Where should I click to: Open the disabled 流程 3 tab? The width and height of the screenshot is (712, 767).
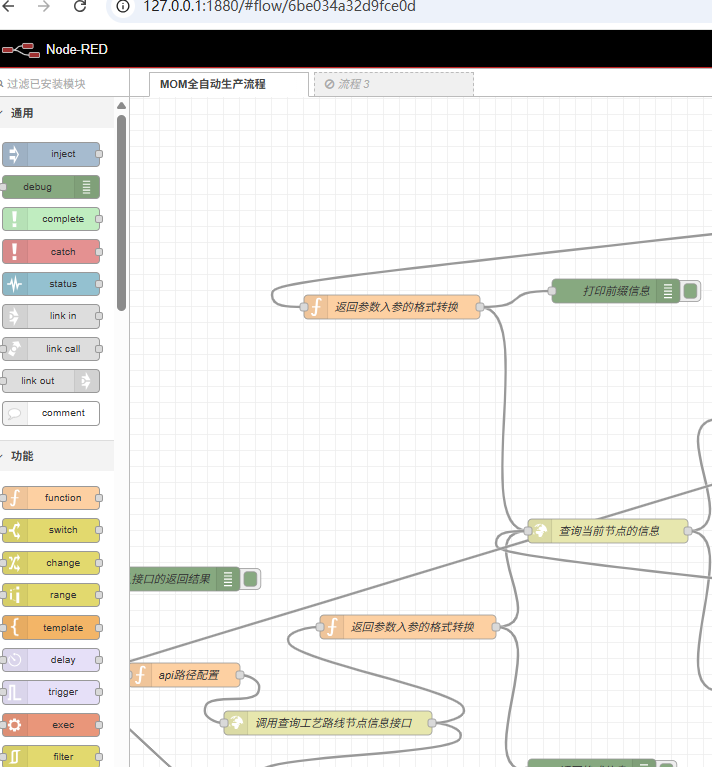pyautogui.click(x=392, y=84)
